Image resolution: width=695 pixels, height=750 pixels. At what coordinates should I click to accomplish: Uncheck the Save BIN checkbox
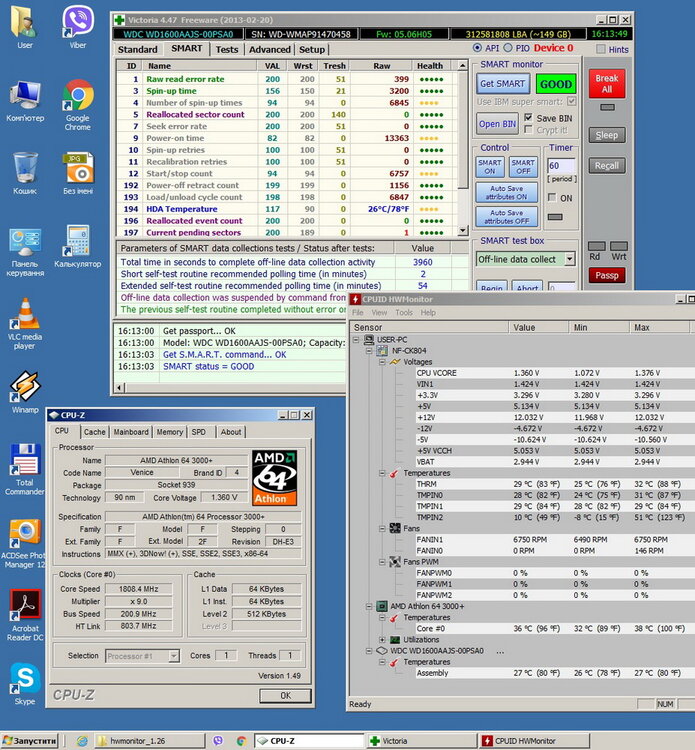(527, 118)
